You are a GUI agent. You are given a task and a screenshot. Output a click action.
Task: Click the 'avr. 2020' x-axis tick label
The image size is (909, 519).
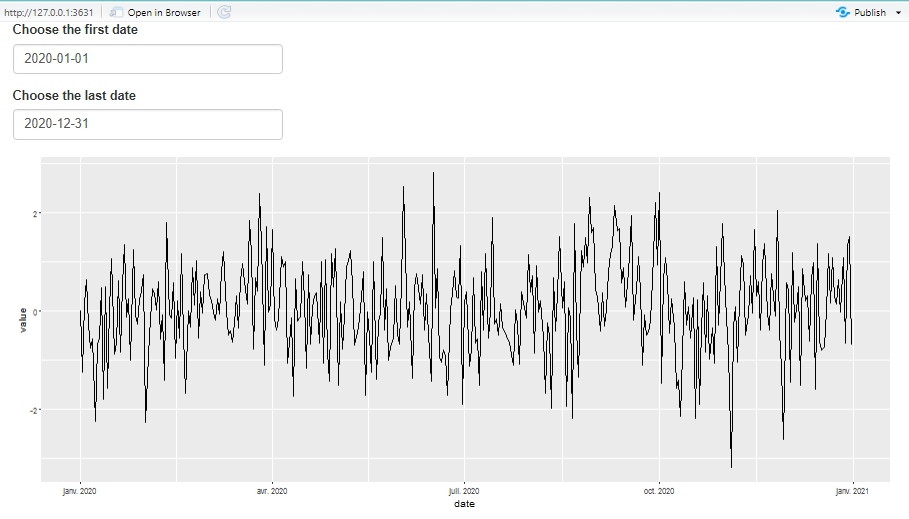coord(272,491)
